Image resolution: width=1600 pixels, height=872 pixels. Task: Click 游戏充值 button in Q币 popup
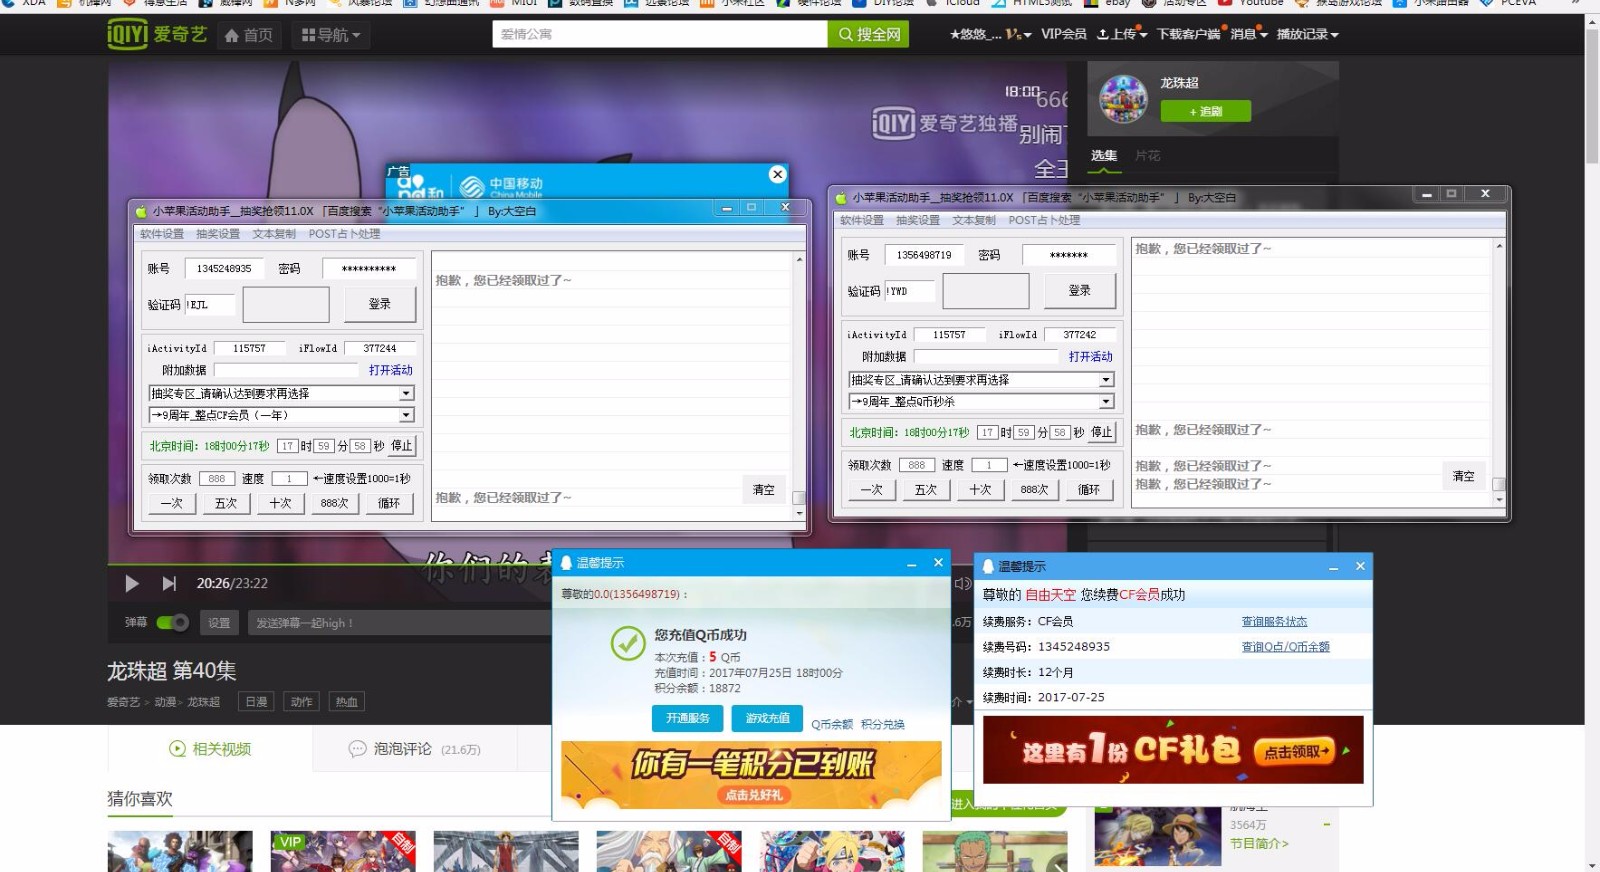click(x=768, y=718)
